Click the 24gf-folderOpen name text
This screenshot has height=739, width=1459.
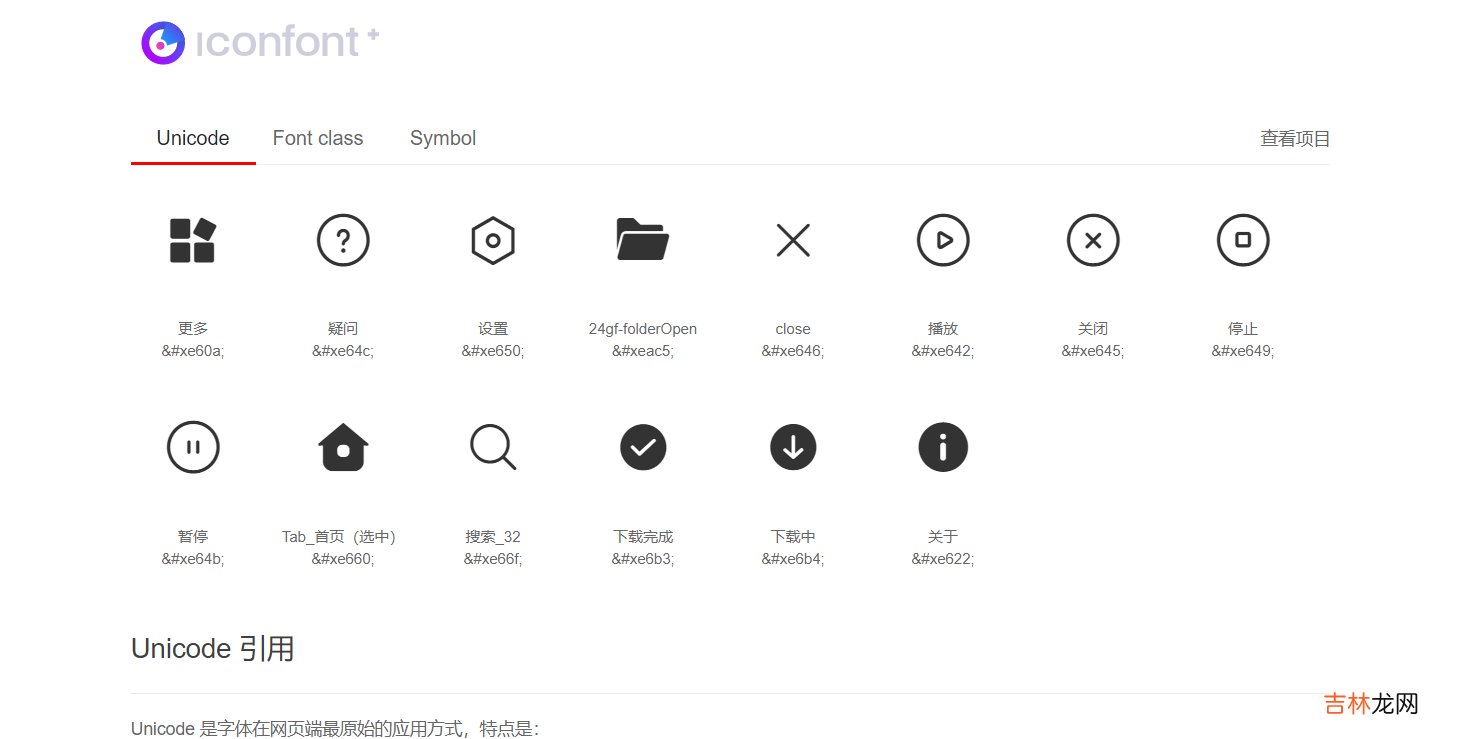[643, 329]
